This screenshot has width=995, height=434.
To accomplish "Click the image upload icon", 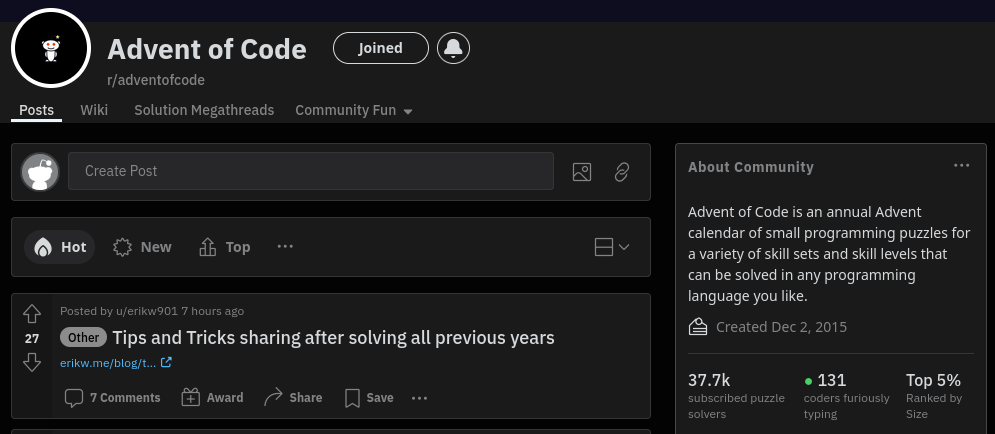I will pos(582,171).
